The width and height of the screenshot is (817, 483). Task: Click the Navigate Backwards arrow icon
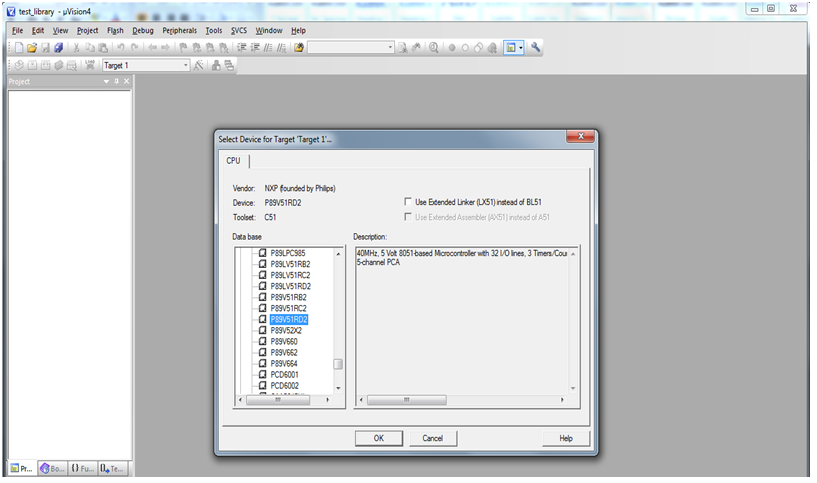pyautogui.click(x=152, y=48)
